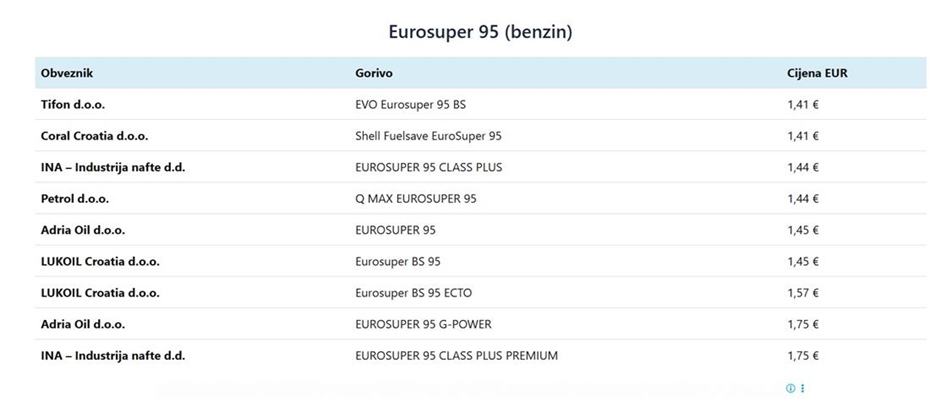Click EUROSUPER 95 CLASS PLUS PREMIUM text

(457, 356)
